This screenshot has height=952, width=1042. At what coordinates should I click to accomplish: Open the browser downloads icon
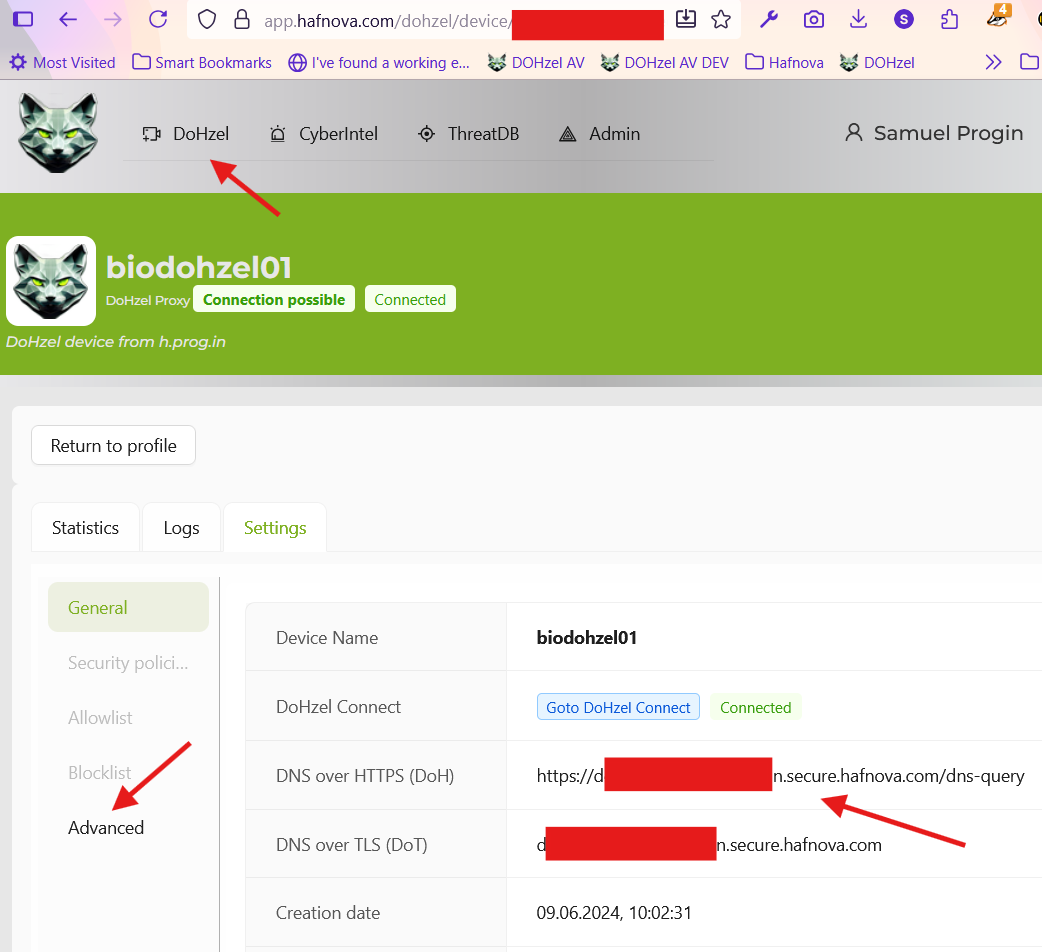click(x=859, y=19)
